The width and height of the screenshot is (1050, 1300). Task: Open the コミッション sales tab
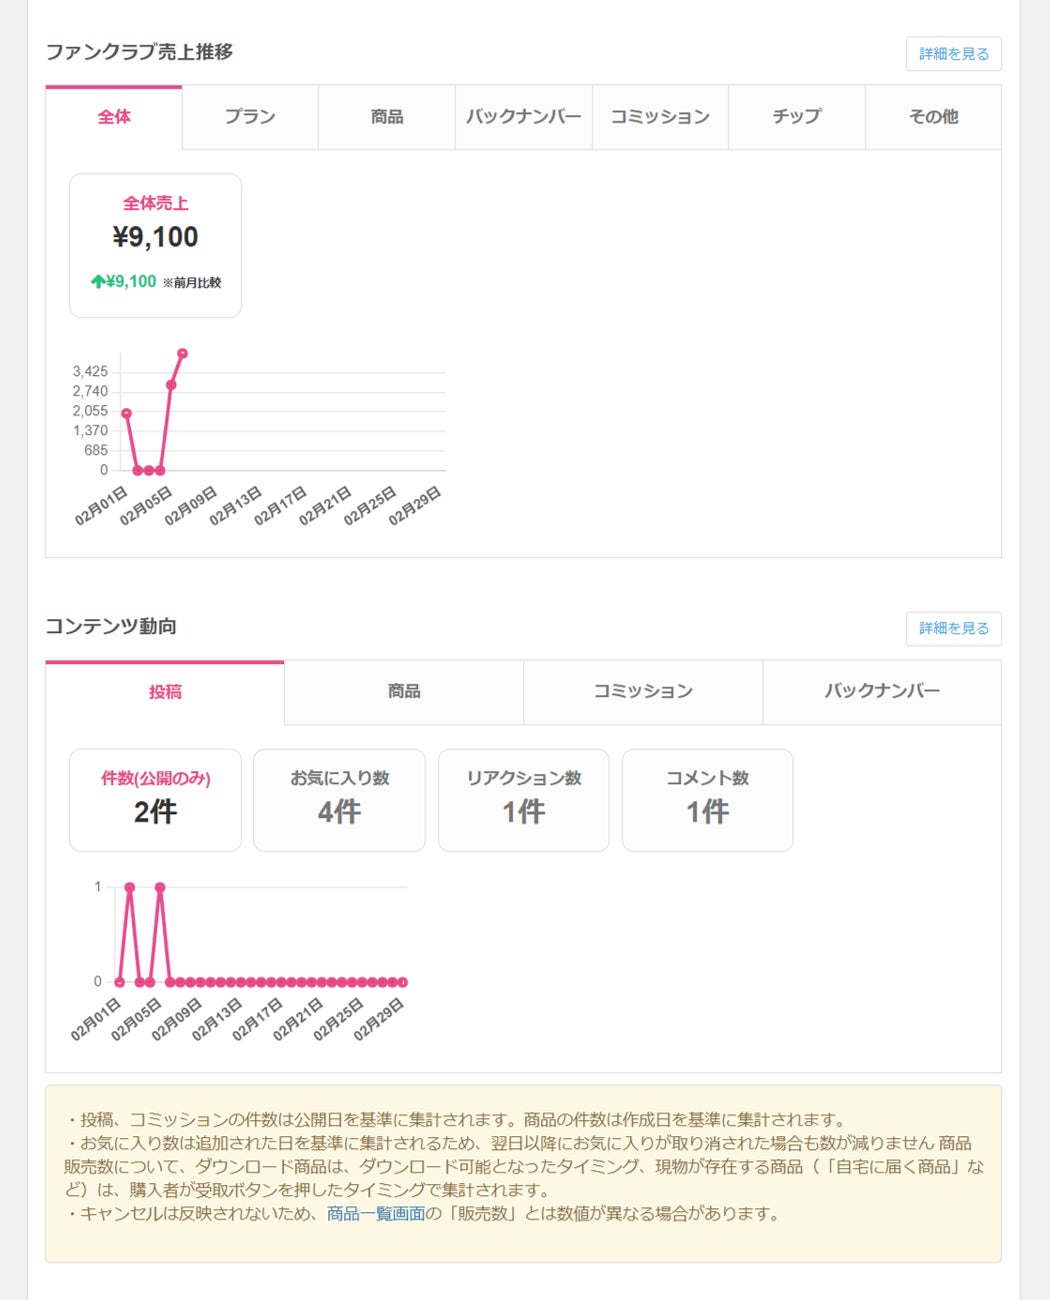[x=660, y=117]
